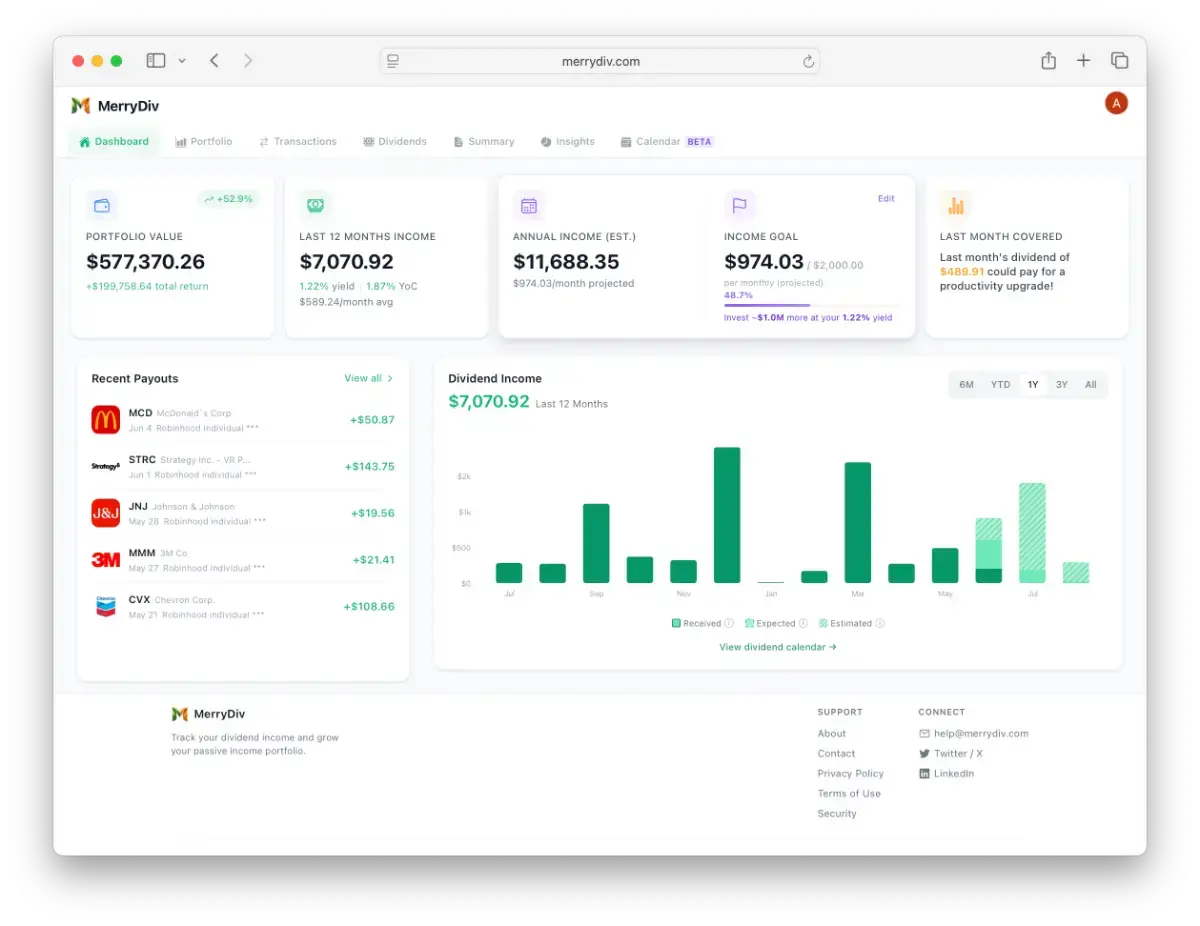This screenshot has width=1200, height=926.
Task: Select the 6M chart range
Action: pyautogui.click(x=966, y=385)
